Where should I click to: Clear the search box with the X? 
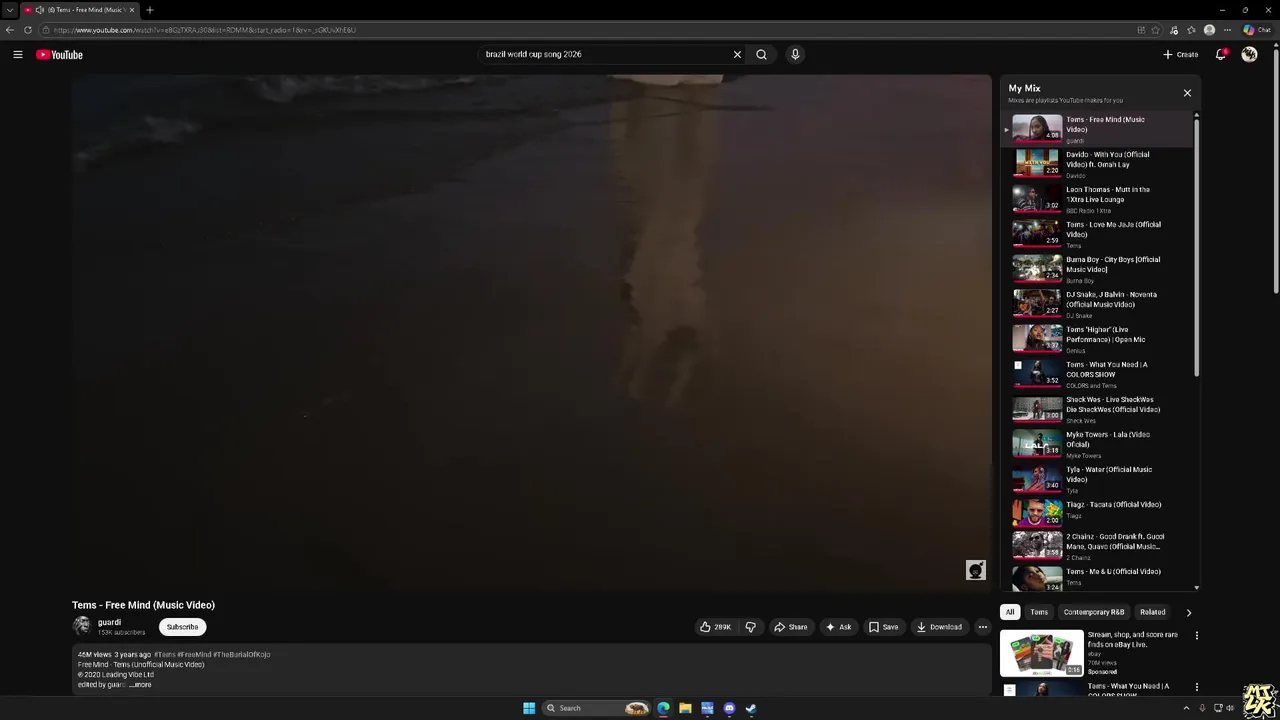click(x=737, y=55)
